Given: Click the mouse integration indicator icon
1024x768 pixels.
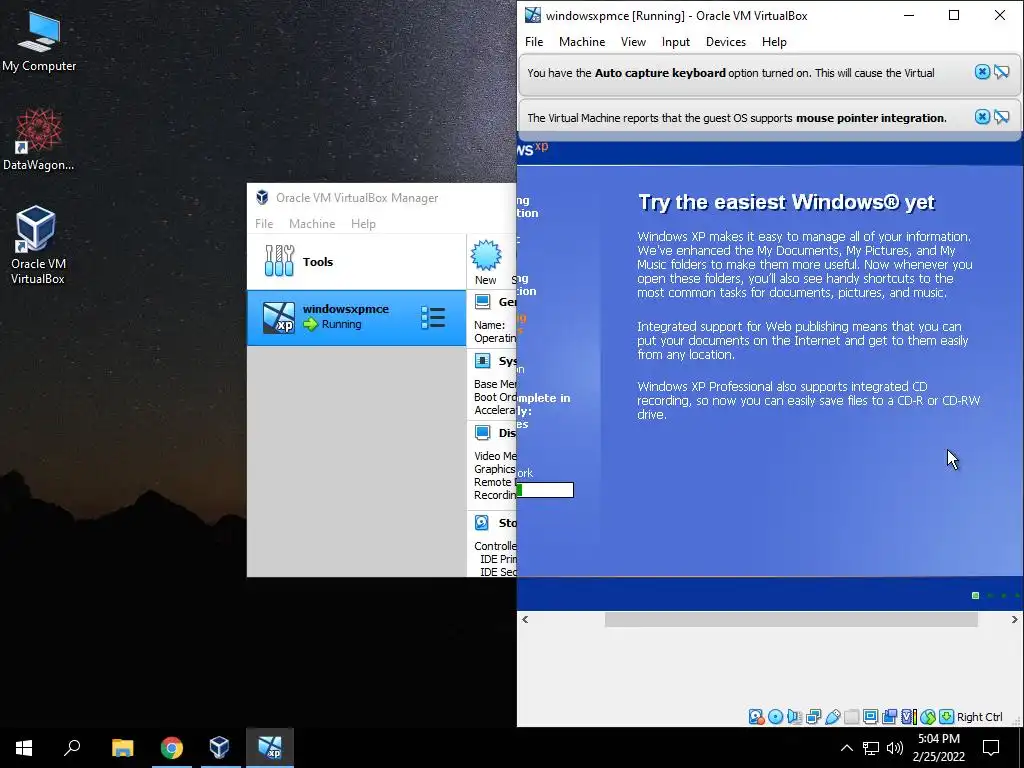Looking at the screenshot, I should pyautogui.click(x=927, y=716).
